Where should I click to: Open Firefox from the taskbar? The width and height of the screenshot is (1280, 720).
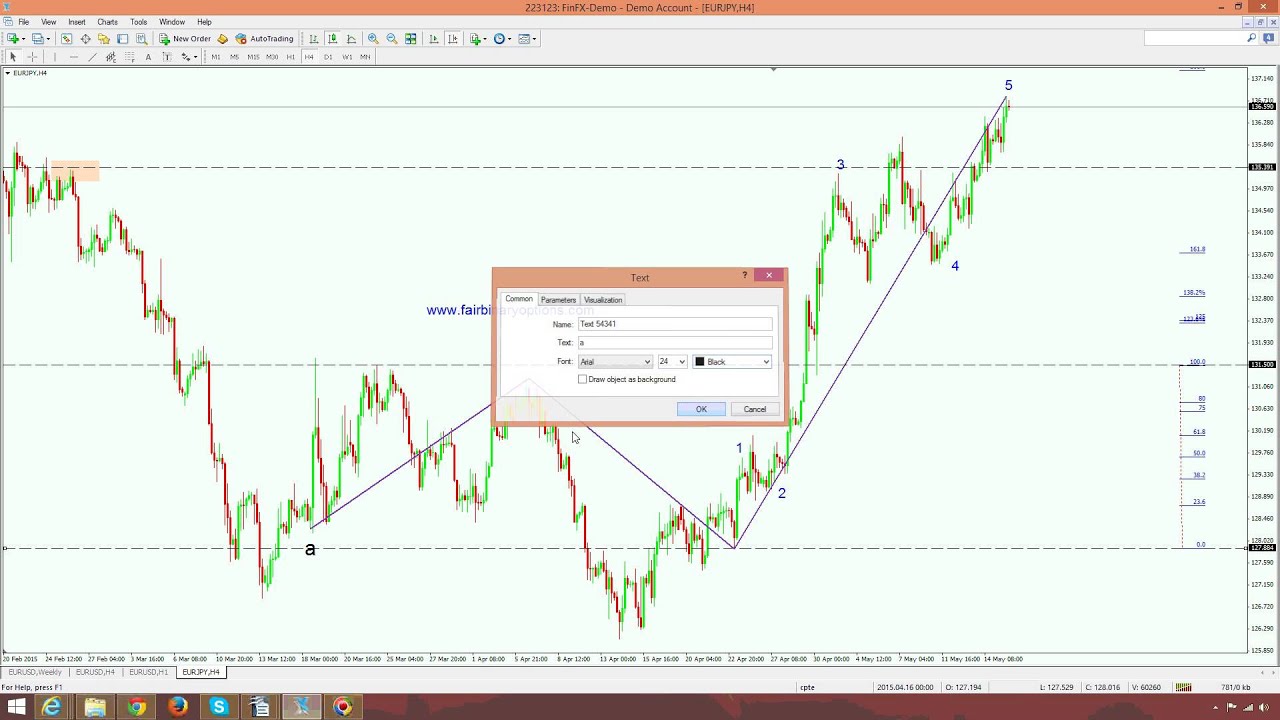coord(177,708)
